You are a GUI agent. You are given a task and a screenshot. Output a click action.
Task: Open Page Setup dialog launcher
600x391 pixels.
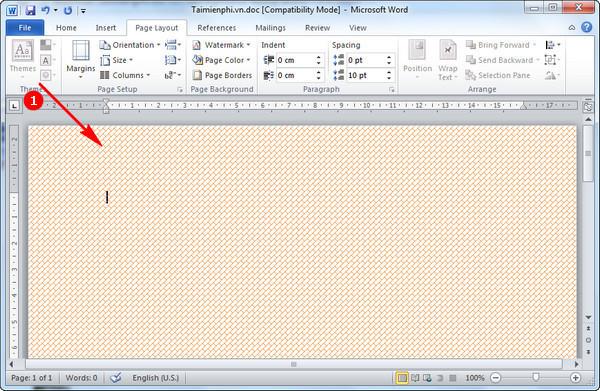pos(180,90)
